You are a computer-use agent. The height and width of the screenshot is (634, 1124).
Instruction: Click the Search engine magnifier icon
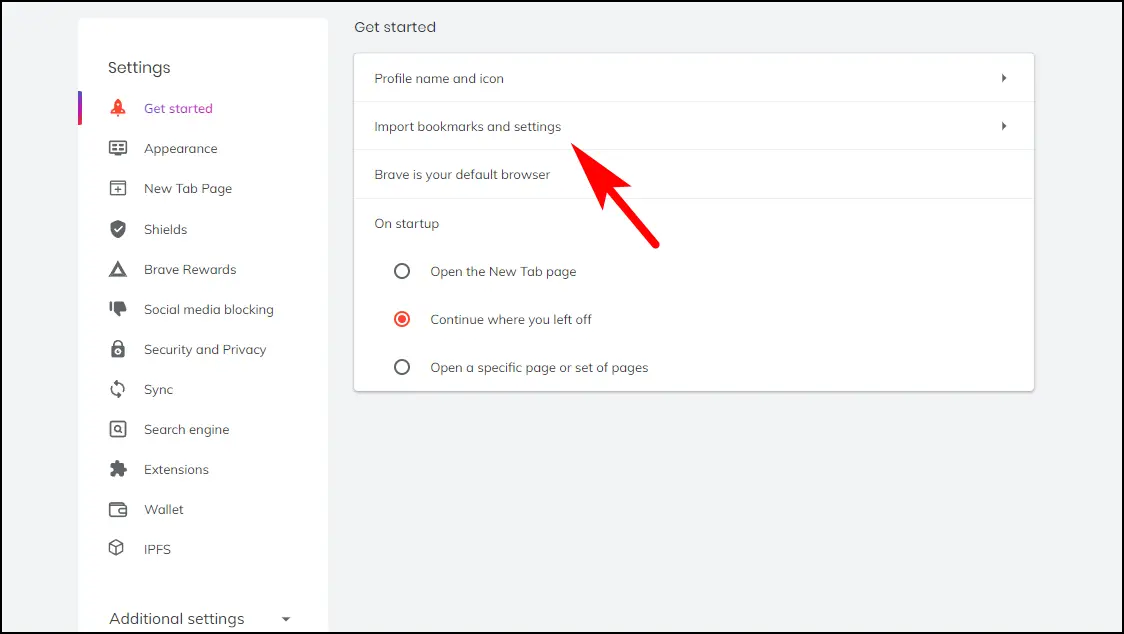[x=118, y=429]
